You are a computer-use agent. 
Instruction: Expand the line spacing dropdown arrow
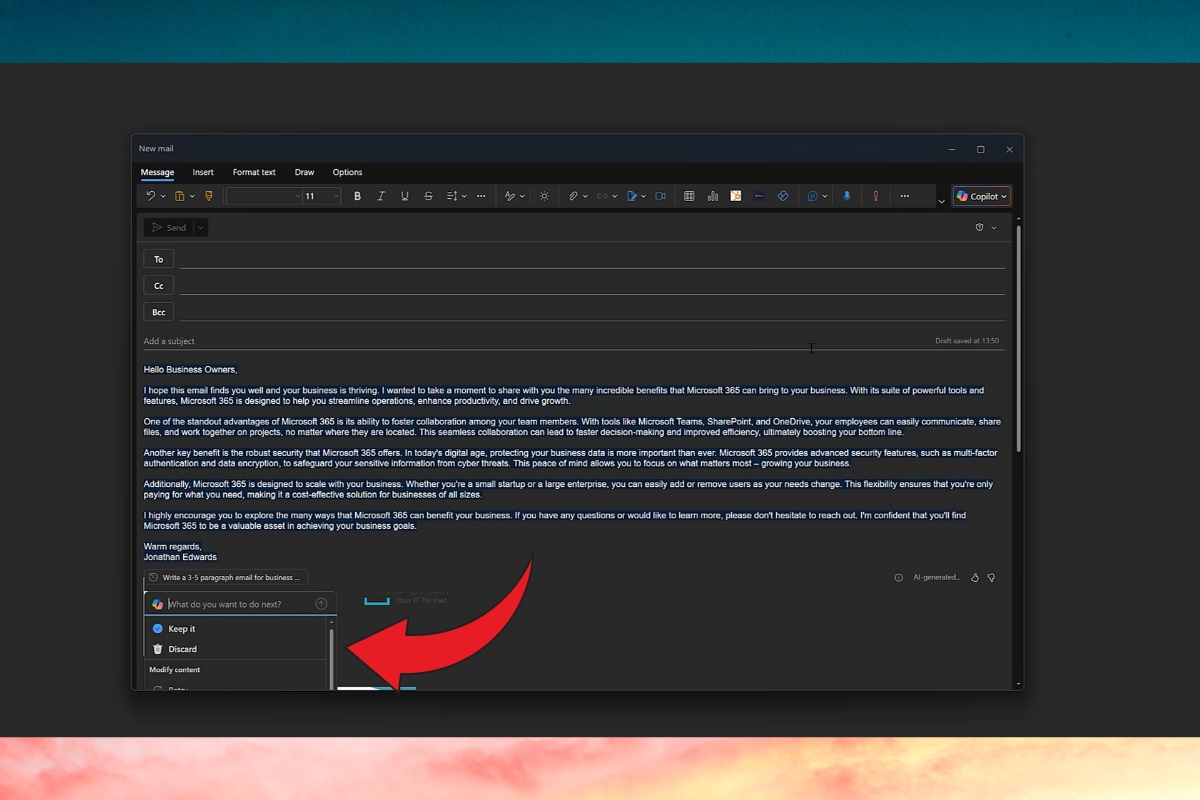(x=464, y=196)
